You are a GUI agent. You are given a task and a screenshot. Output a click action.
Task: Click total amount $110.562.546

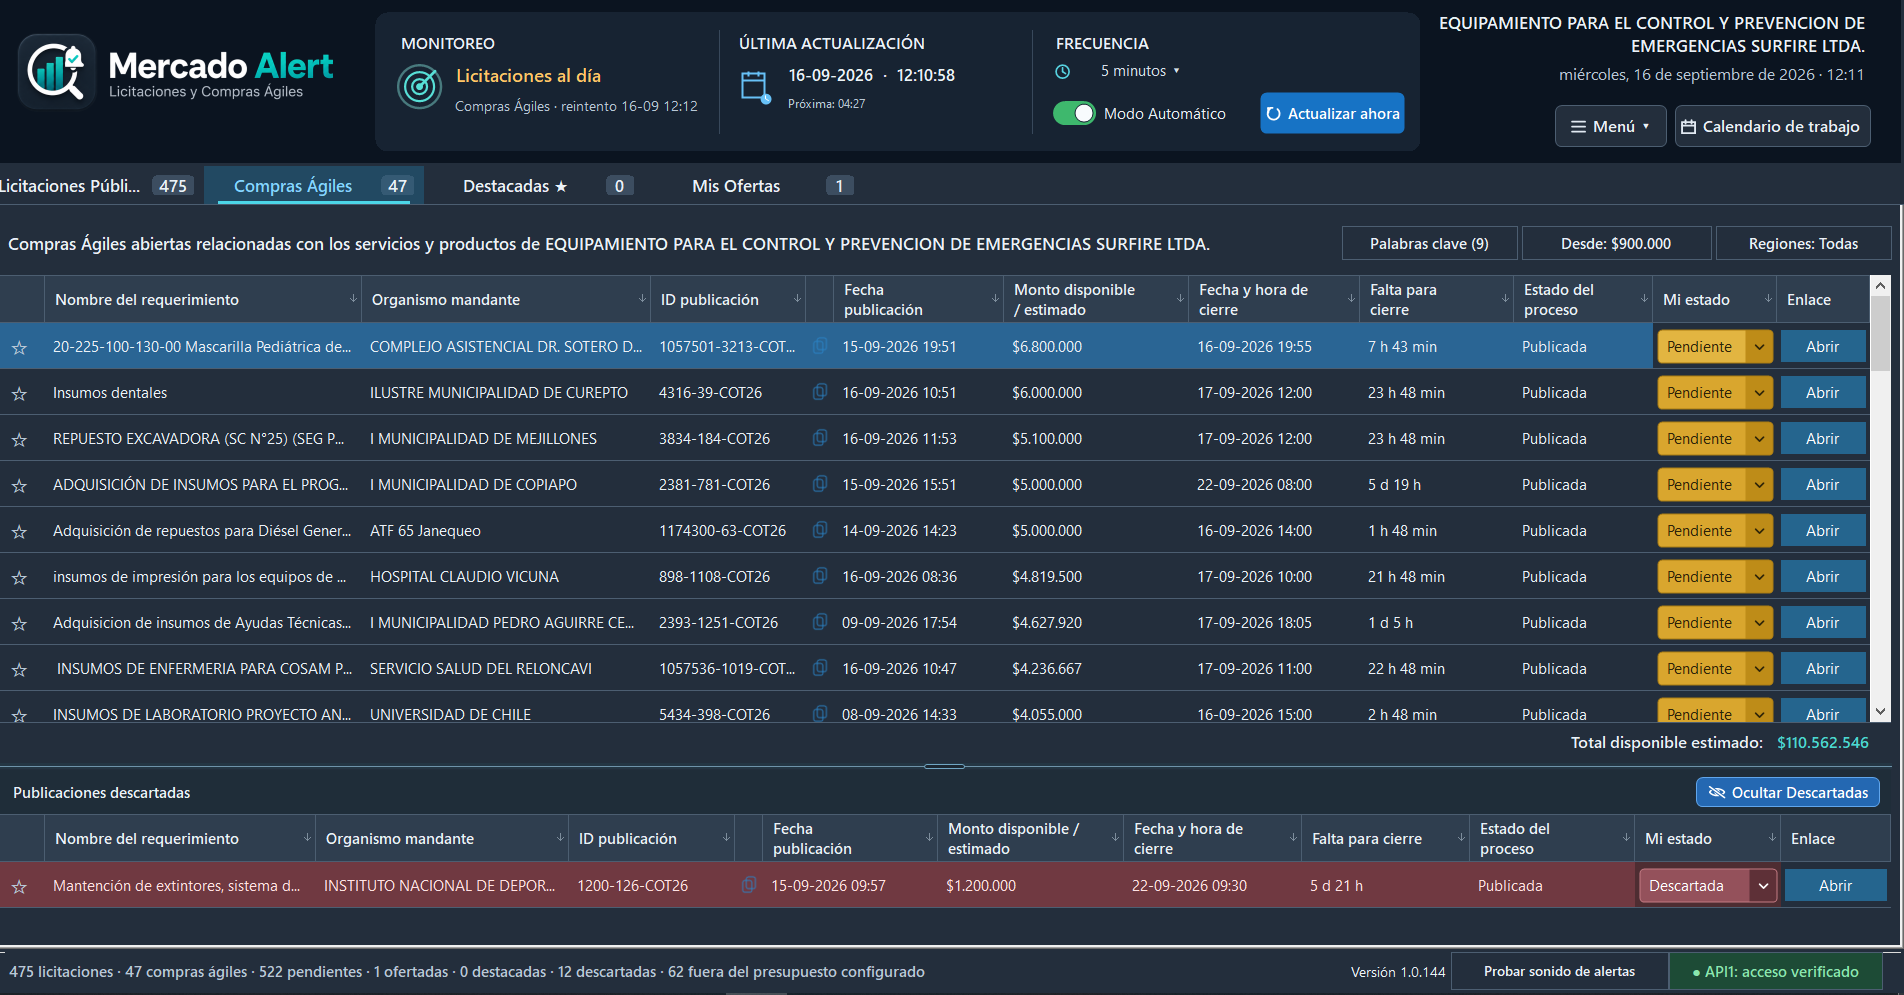pyautogui.click(x=1822, y=742)
